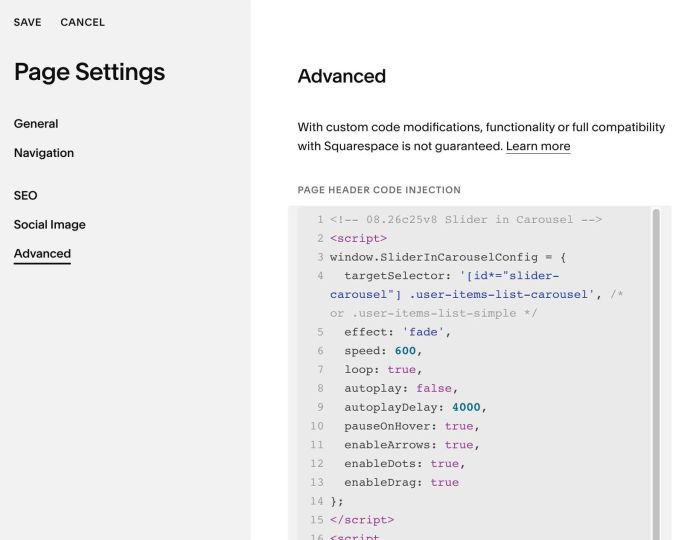Viewport: 700px width, 540px height.
Task: Click the speed: 600 line
Action: click(x=383, y=351)
